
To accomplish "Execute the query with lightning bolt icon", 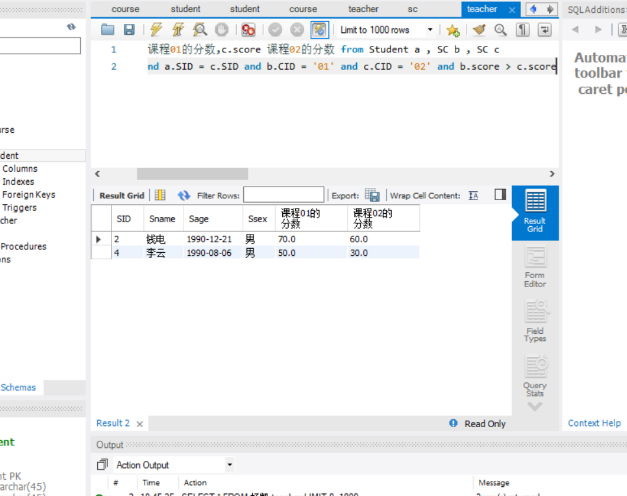I will pos(156,30).
